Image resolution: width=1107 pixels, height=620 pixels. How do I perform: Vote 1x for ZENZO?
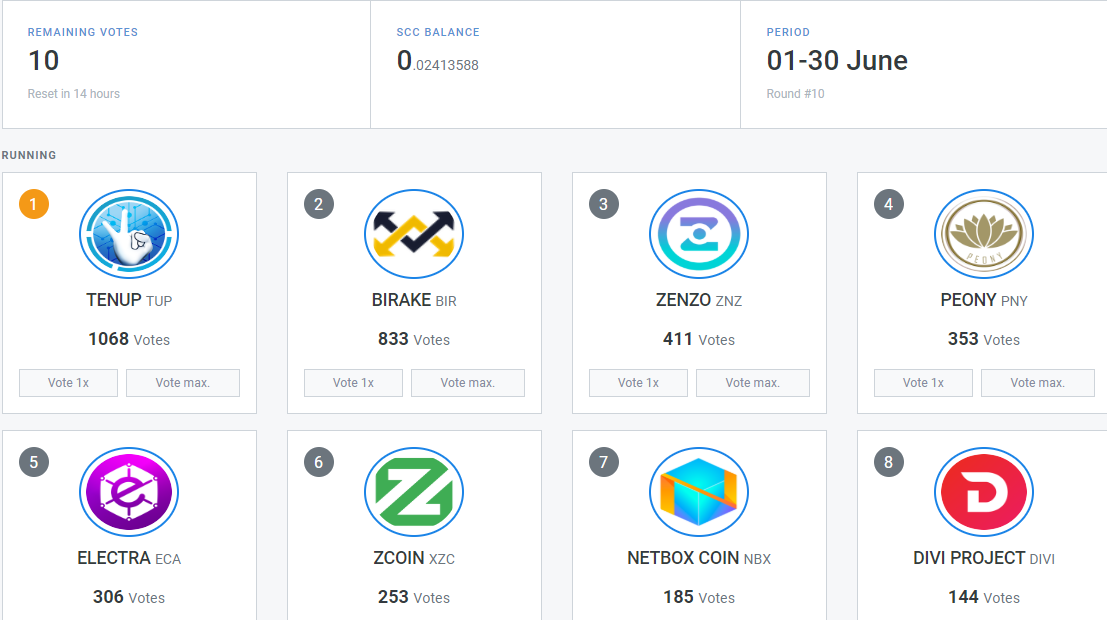[638, 383]
